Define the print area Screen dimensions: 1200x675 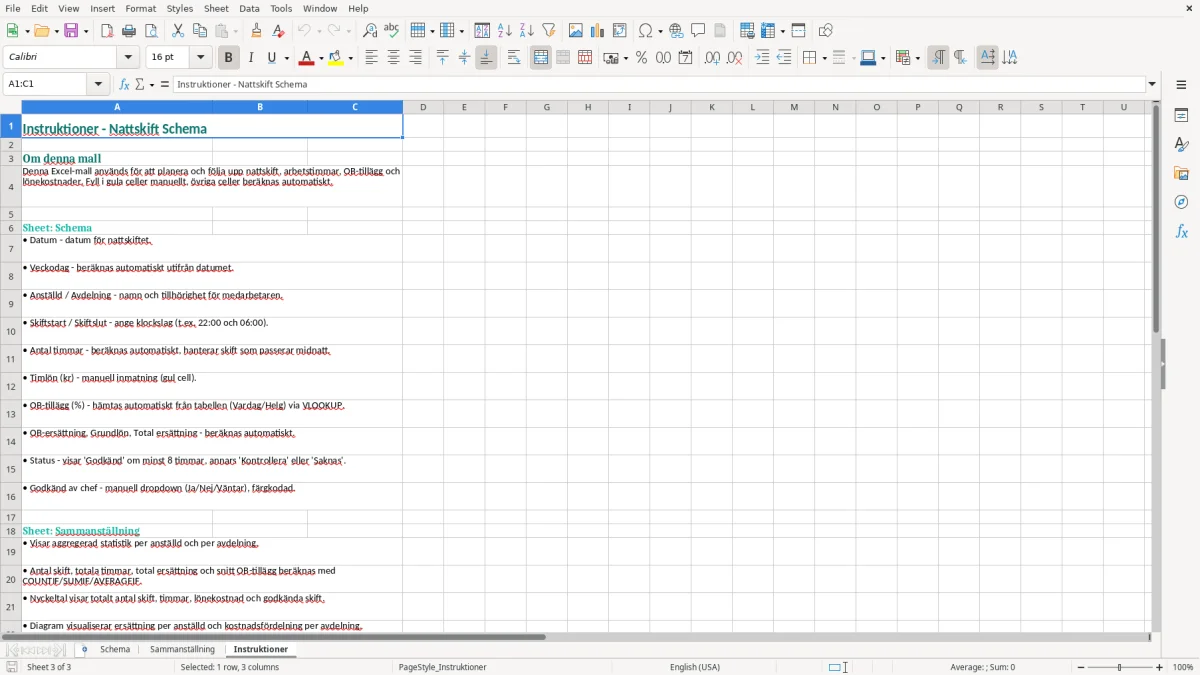point(747,31)
